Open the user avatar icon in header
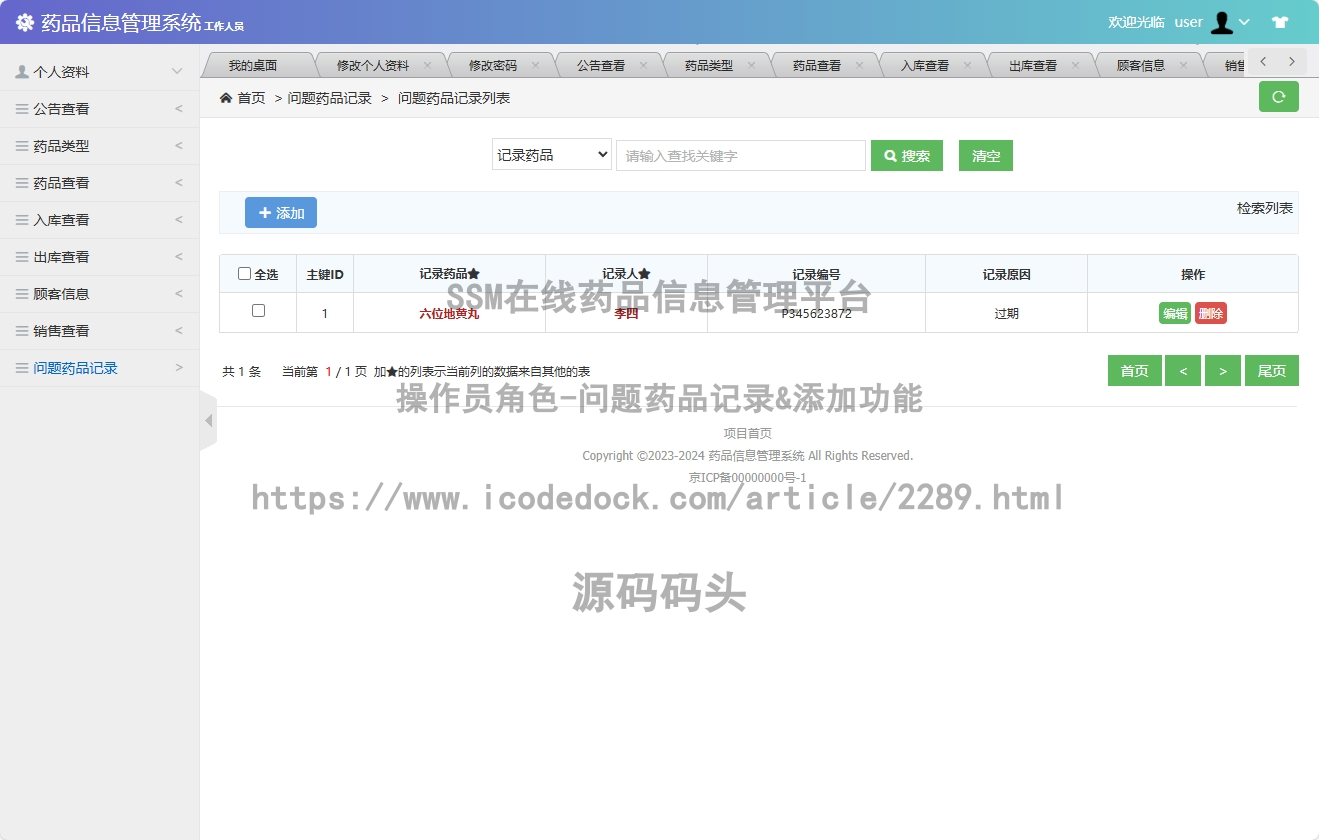 [x=1222, y=22]
